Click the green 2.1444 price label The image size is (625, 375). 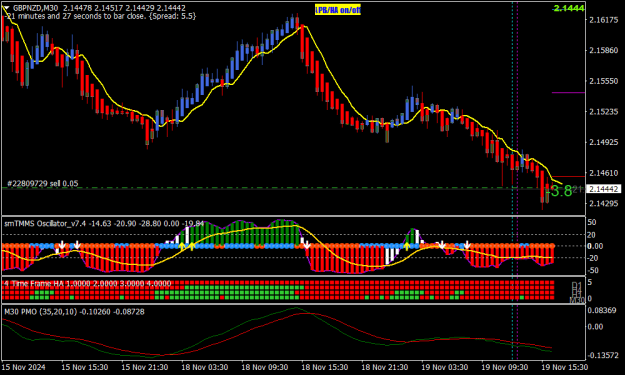569,8
